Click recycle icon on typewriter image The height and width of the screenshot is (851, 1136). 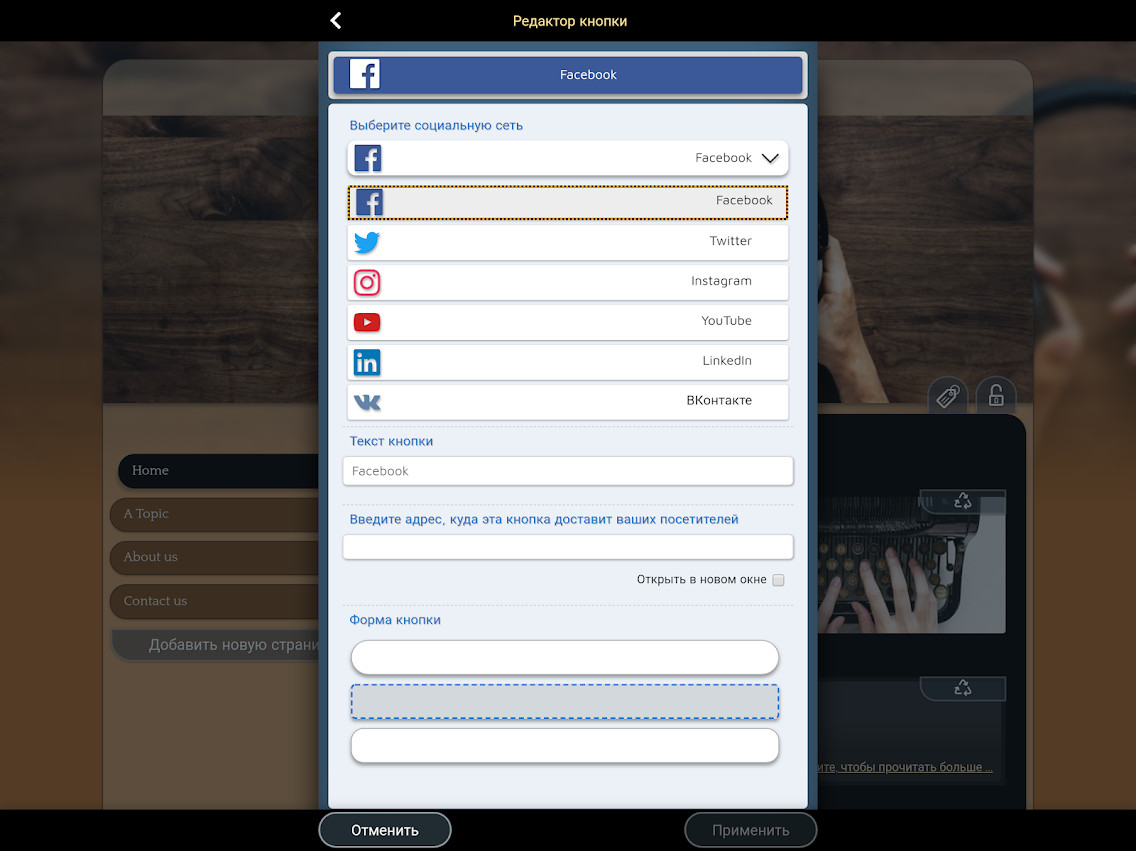pos(963,500)
